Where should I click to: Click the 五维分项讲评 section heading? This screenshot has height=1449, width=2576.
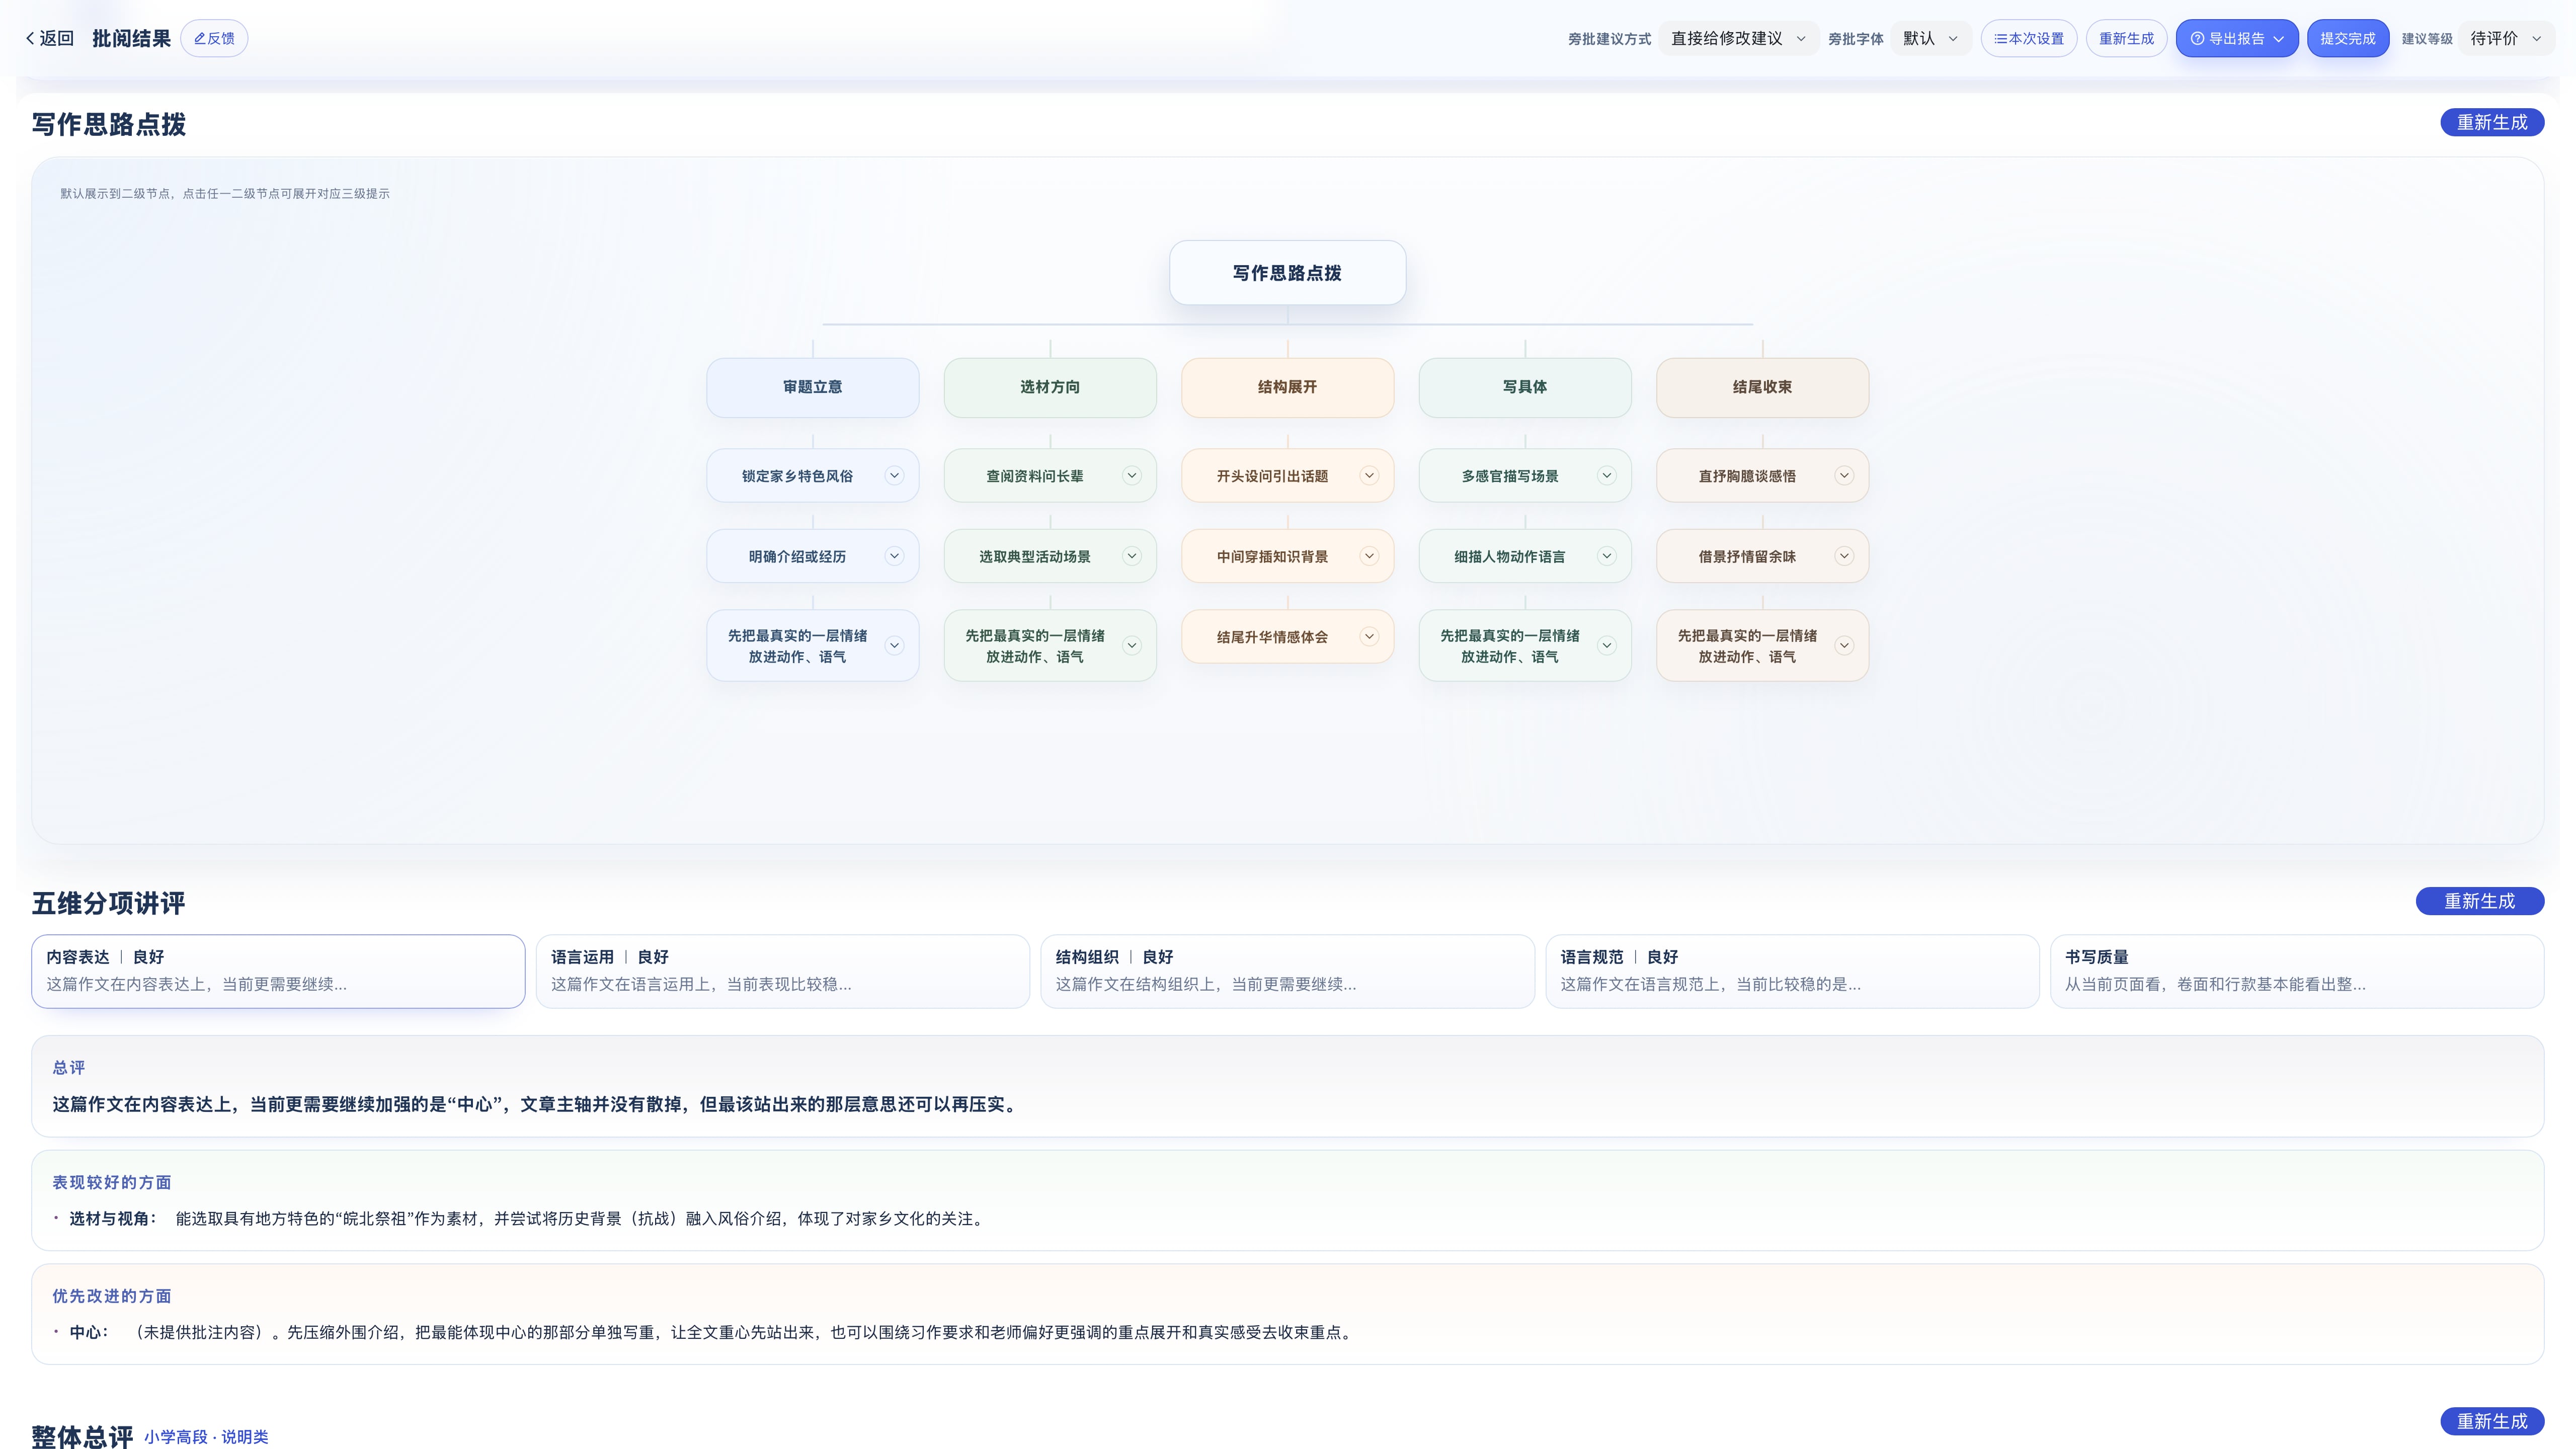108,903
